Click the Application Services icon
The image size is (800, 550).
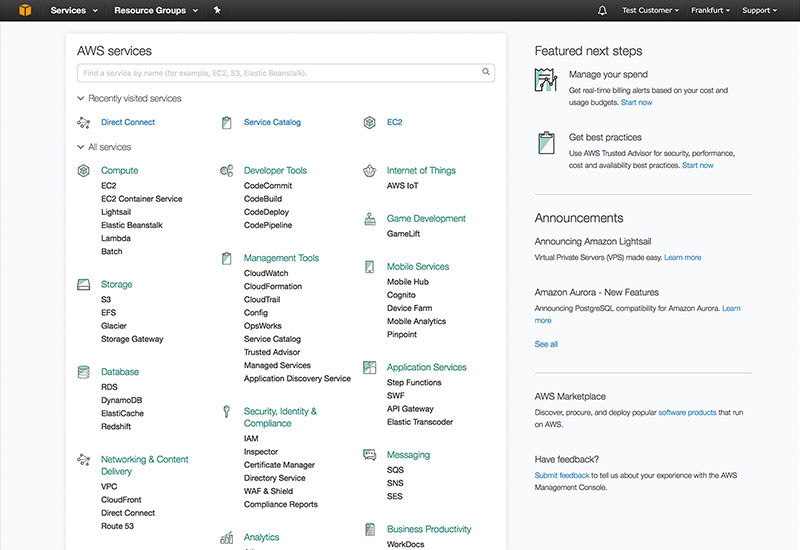coord(369,367)
